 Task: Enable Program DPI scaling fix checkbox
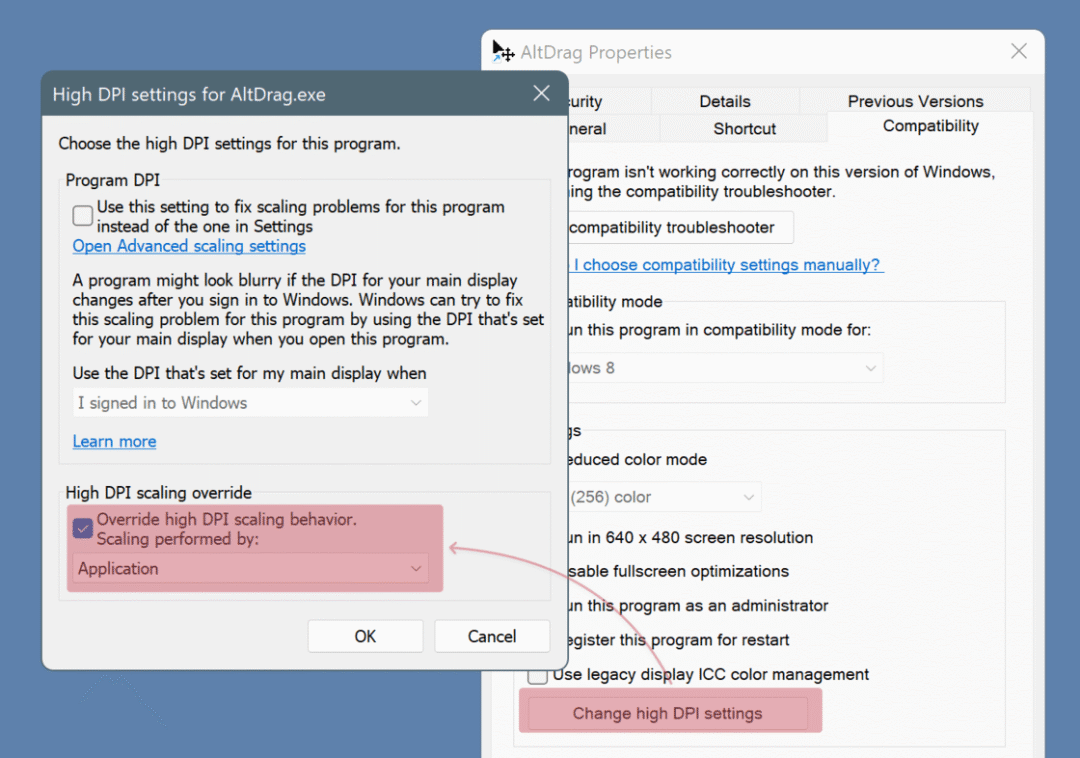(x=83, y=215)
